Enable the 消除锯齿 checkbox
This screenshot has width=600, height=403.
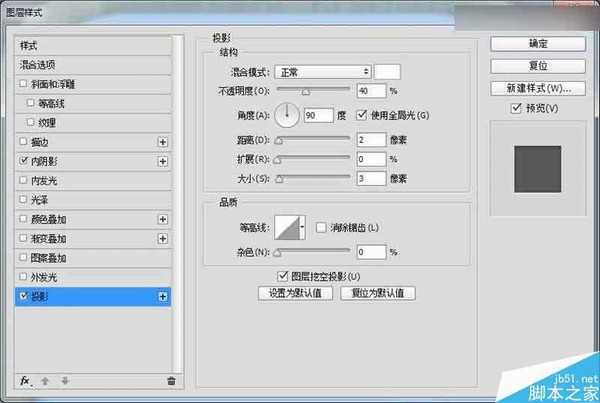point(321,229)
